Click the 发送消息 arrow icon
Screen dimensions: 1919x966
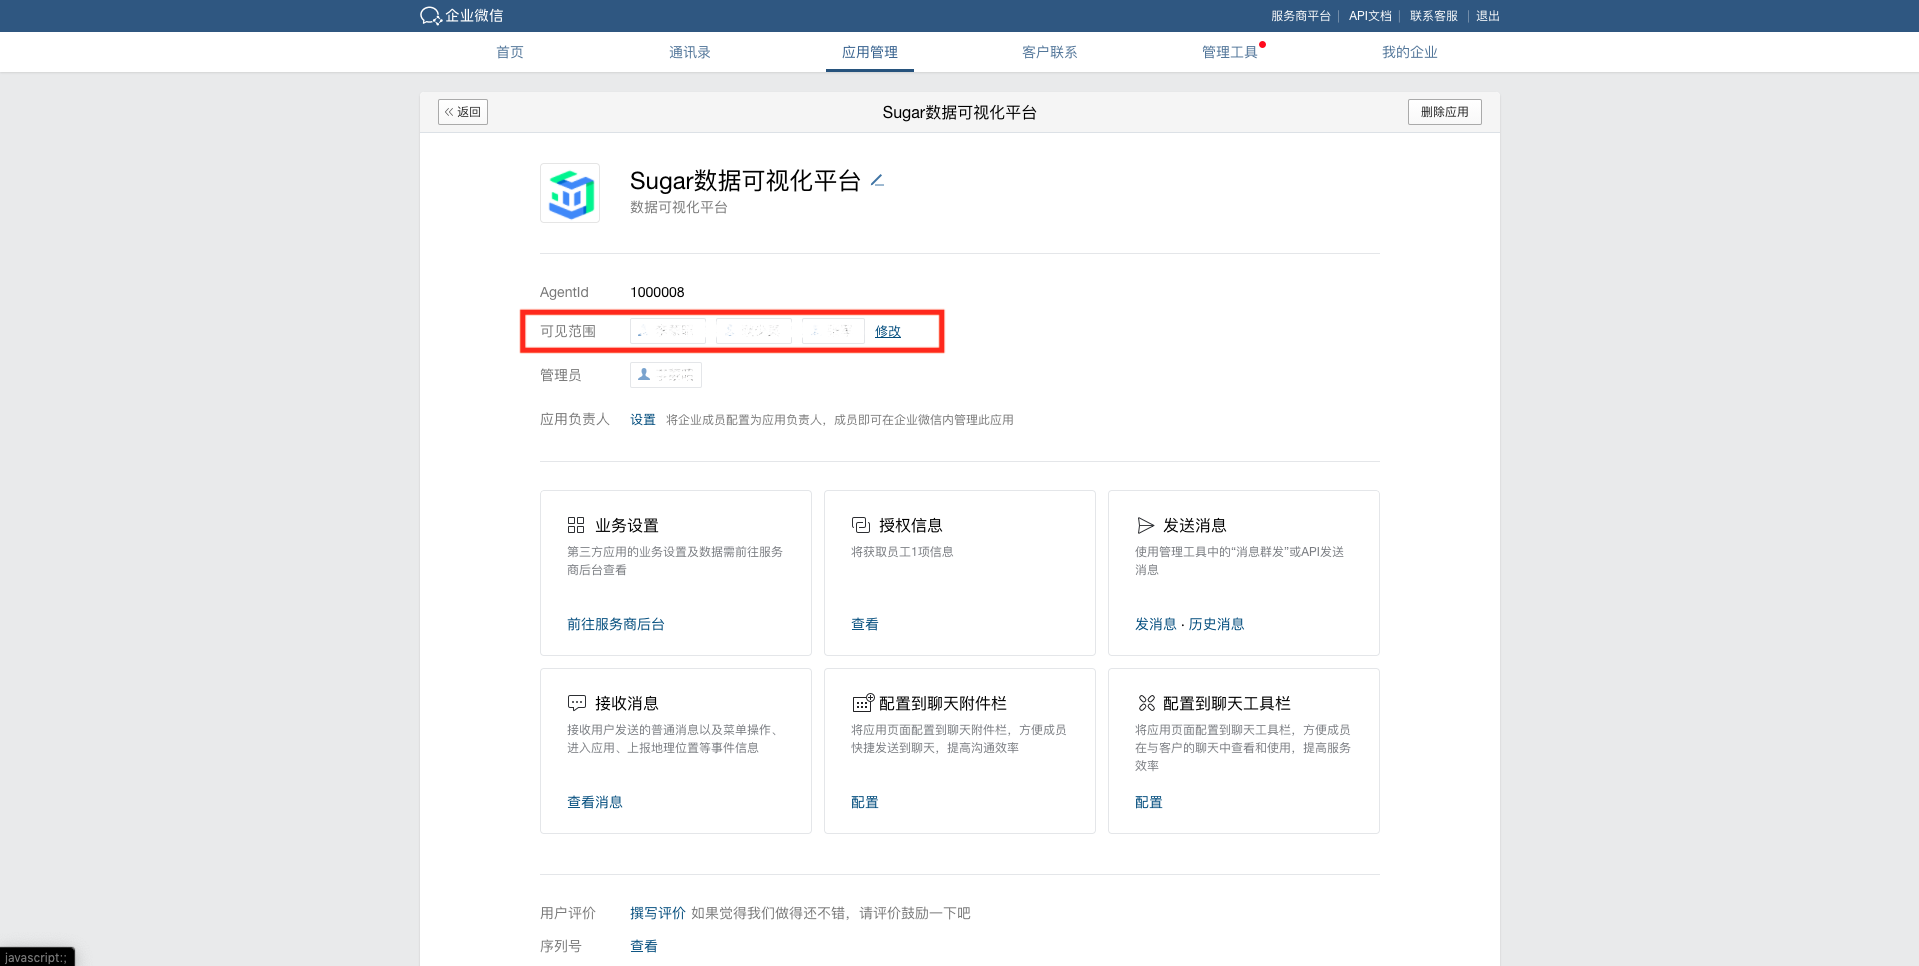coord(1145,525)
